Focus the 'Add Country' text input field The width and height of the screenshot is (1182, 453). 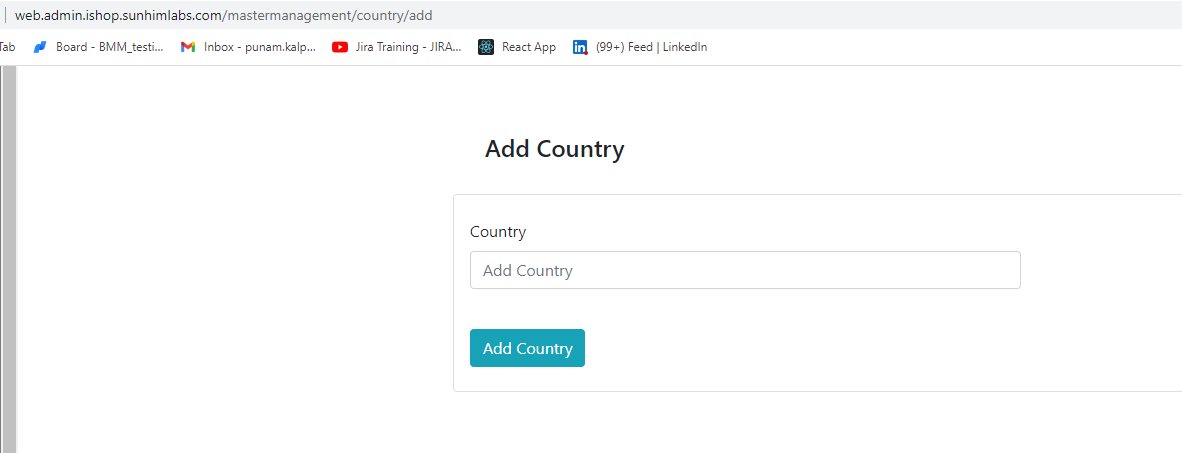point(745,270)
